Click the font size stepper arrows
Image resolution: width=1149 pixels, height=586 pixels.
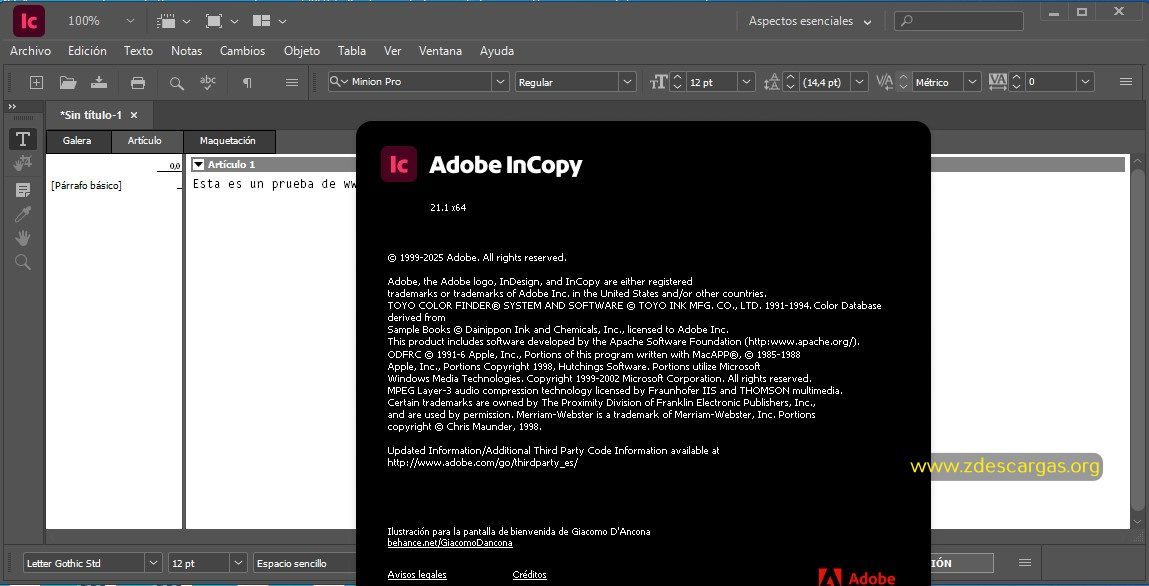coord(677,82)
